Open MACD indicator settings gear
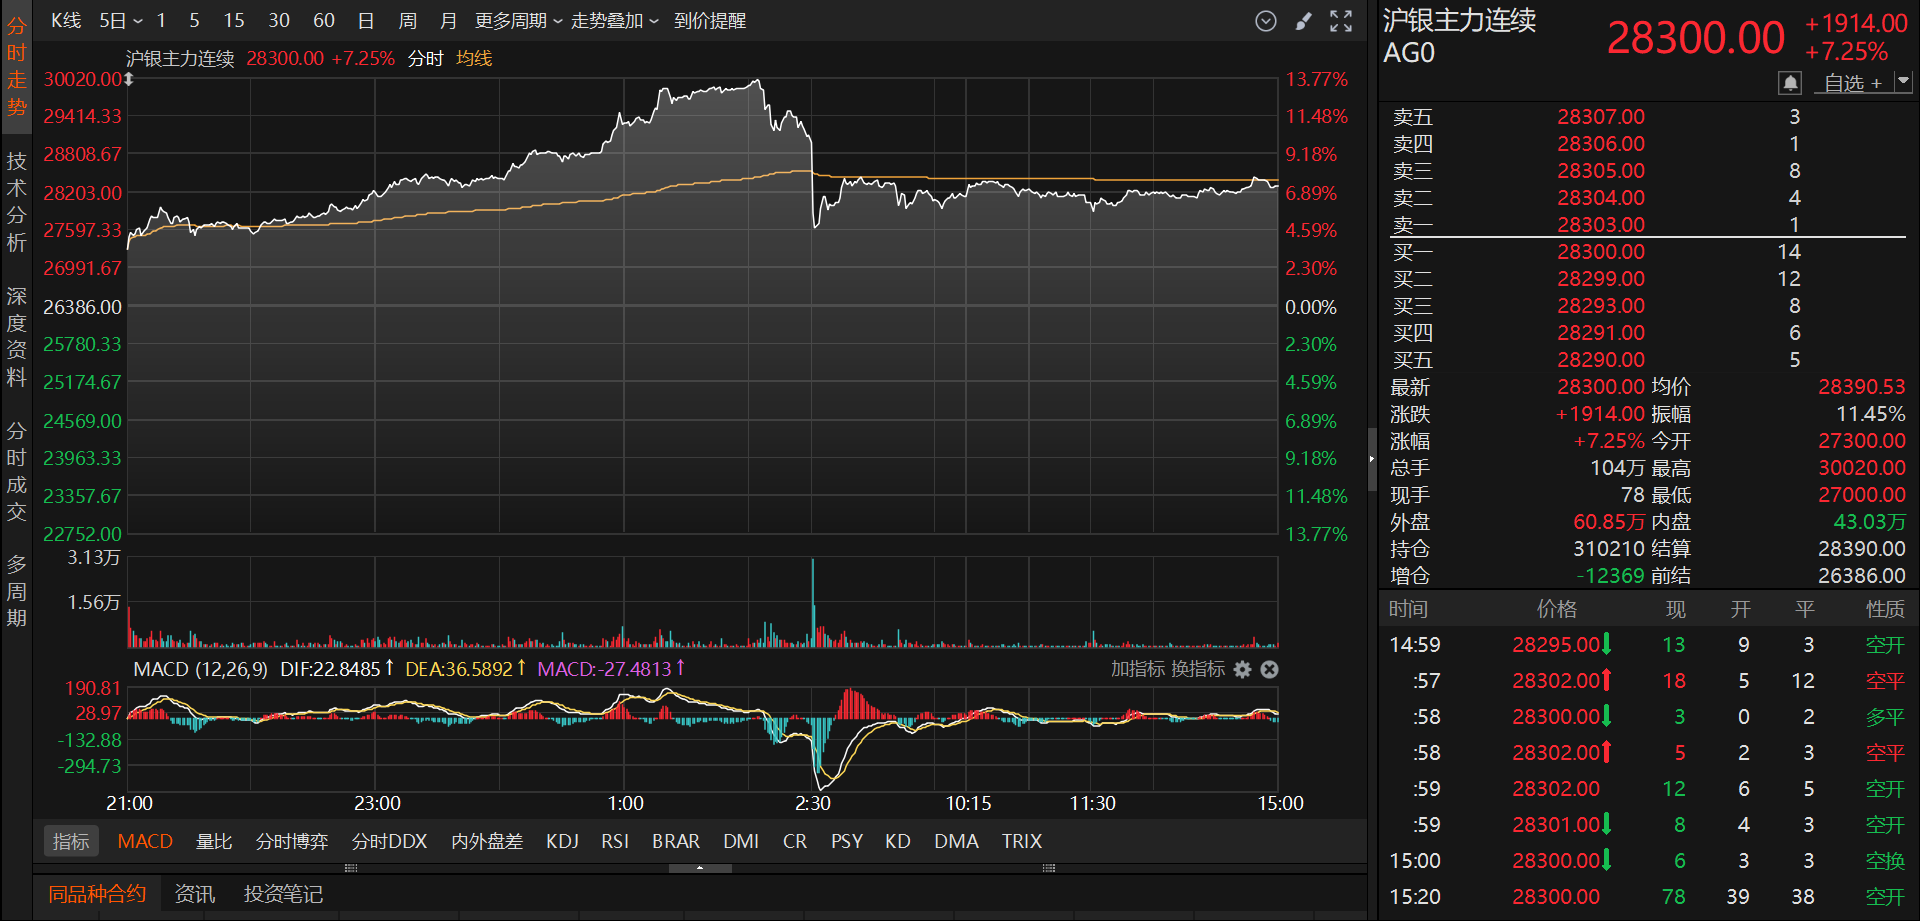 click(x=1242, y=669)
